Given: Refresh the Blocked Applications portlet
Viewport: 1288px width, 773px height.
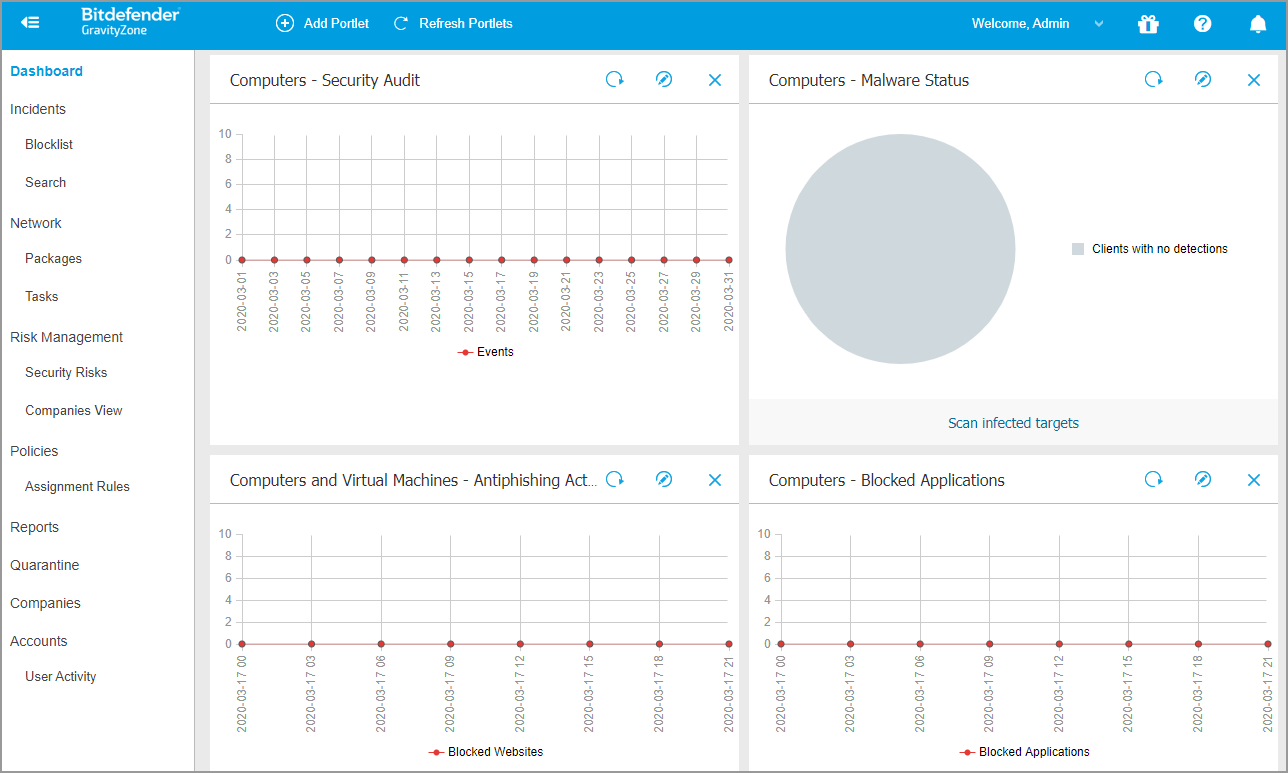Looking at the screenshot, I should tap(1153, 480).
